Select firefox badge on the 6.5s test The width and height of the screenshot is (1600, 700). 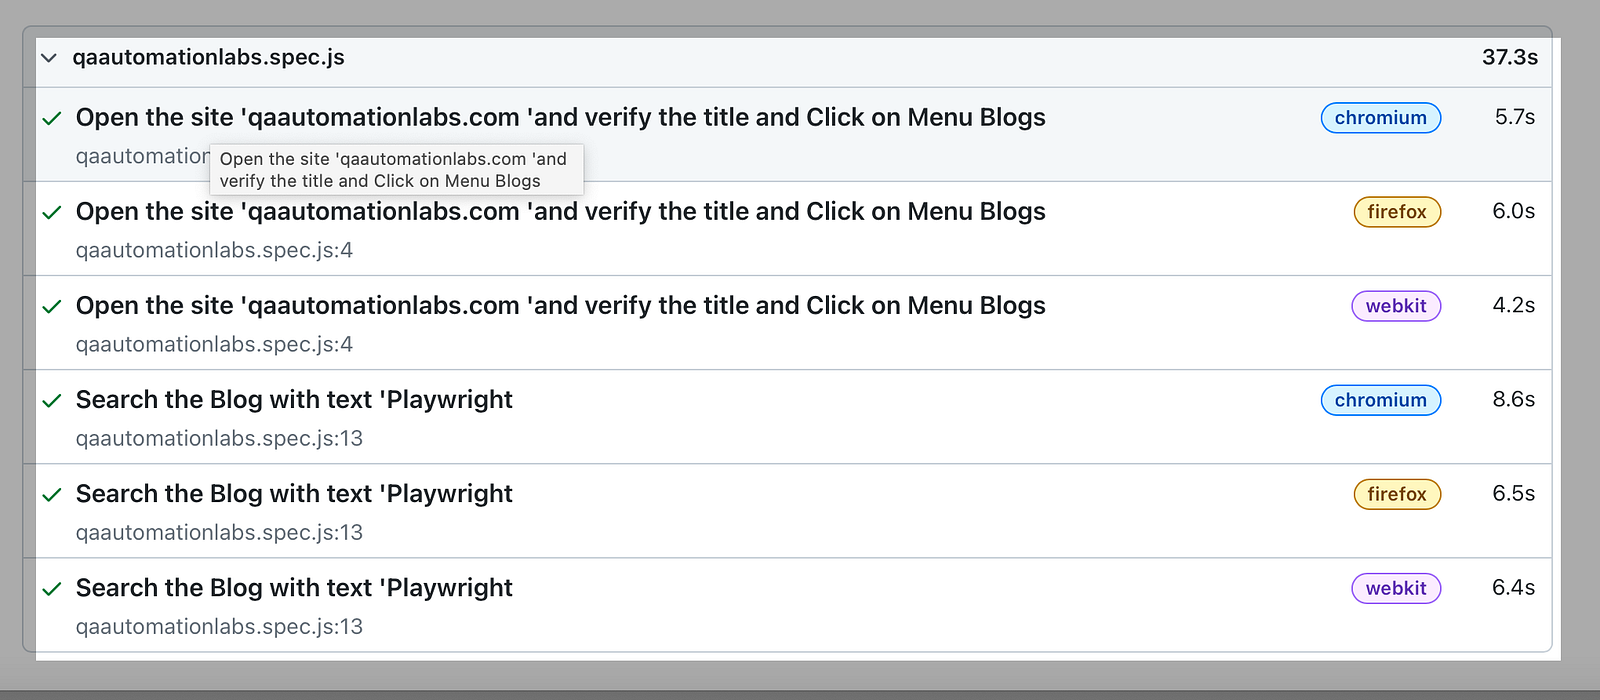point(1397,494)
